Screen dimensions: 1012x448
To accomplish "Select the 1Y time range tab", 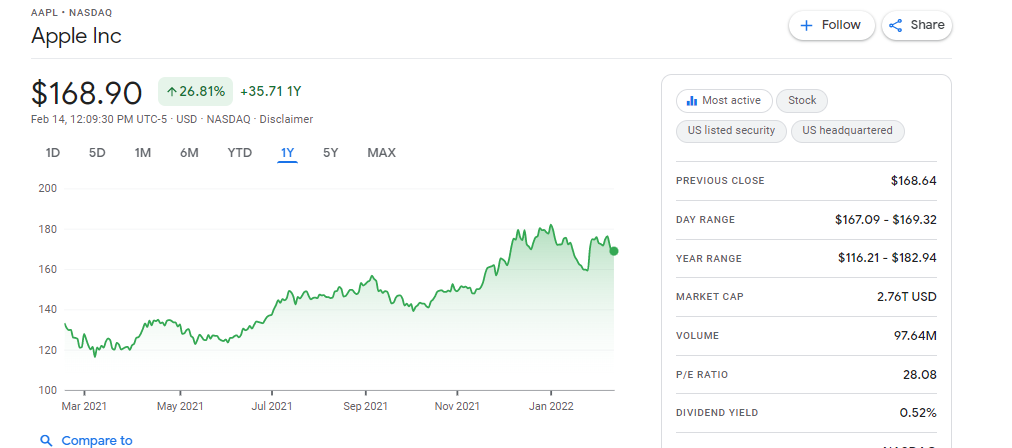I will 287,153.
